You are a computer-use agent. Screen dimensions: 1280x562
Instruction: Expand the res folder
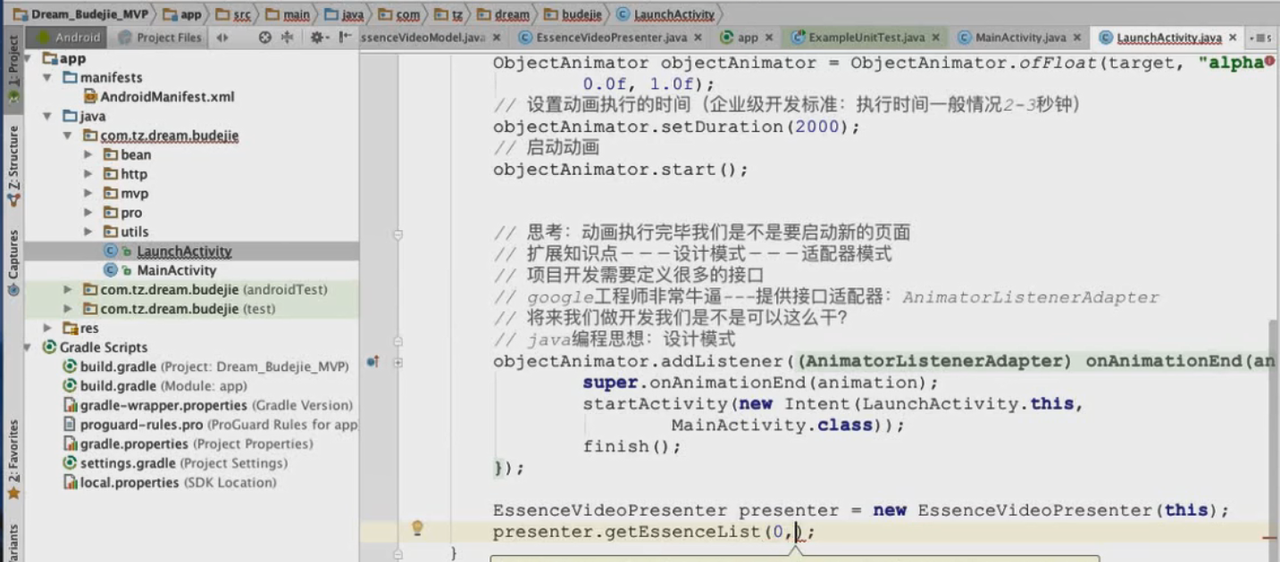[48, 328]
